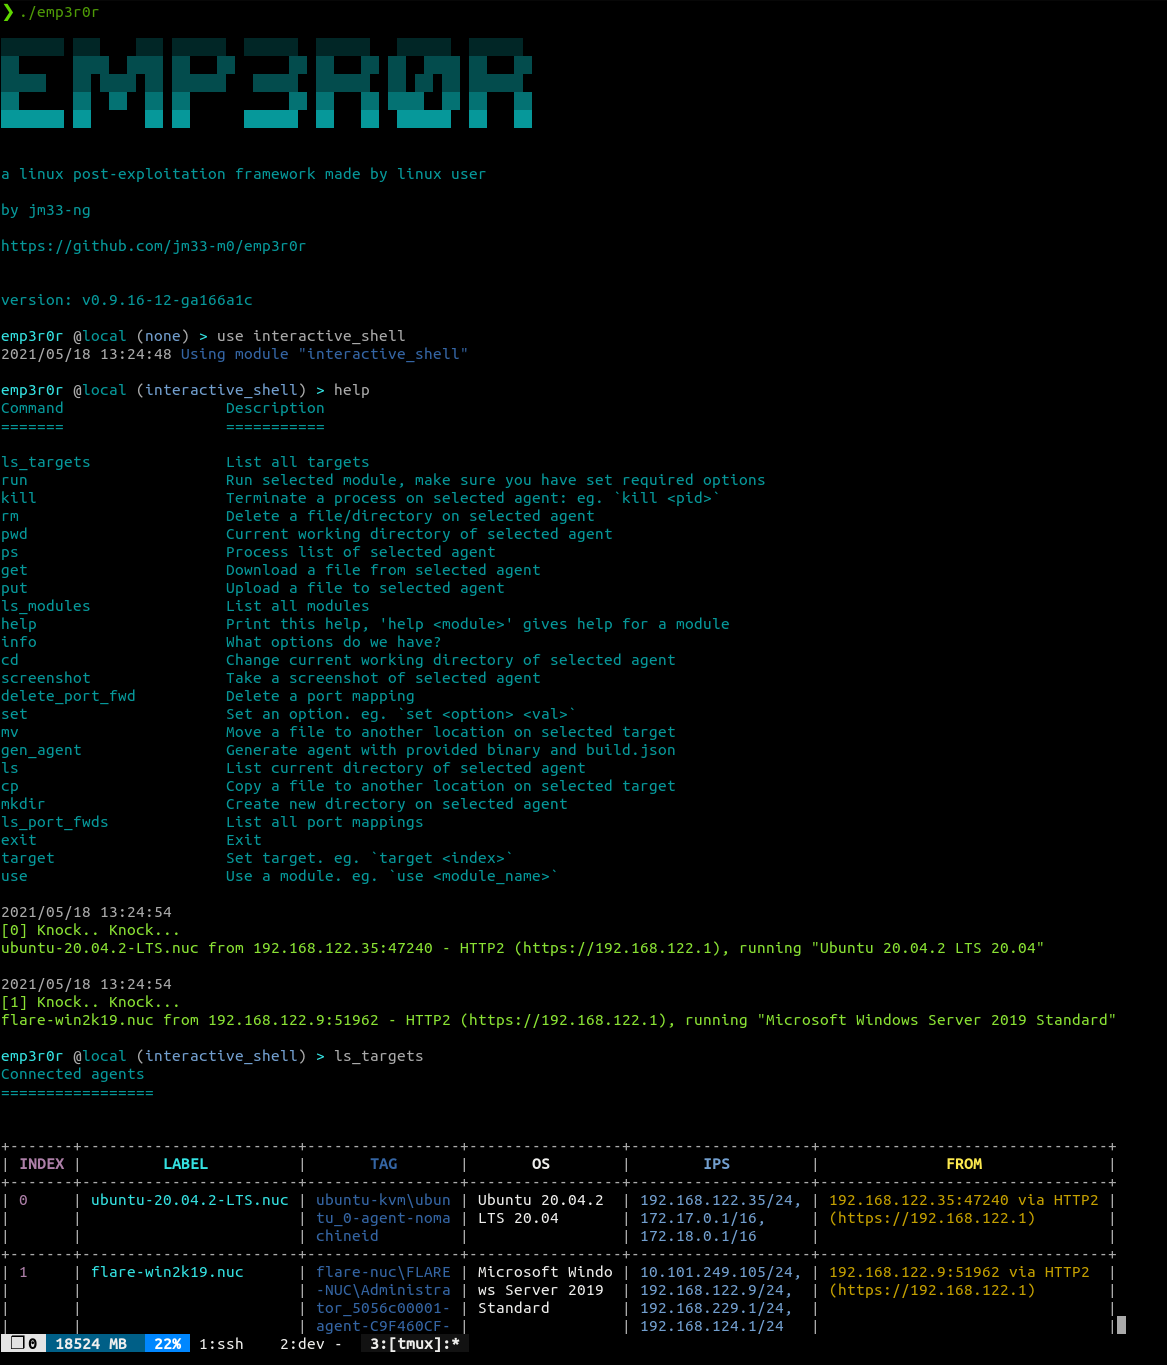This screenshot has height=1365, width=1167.
Task: Click the EMP3R0R ASCII banner logo
Action: pos(266,83)
